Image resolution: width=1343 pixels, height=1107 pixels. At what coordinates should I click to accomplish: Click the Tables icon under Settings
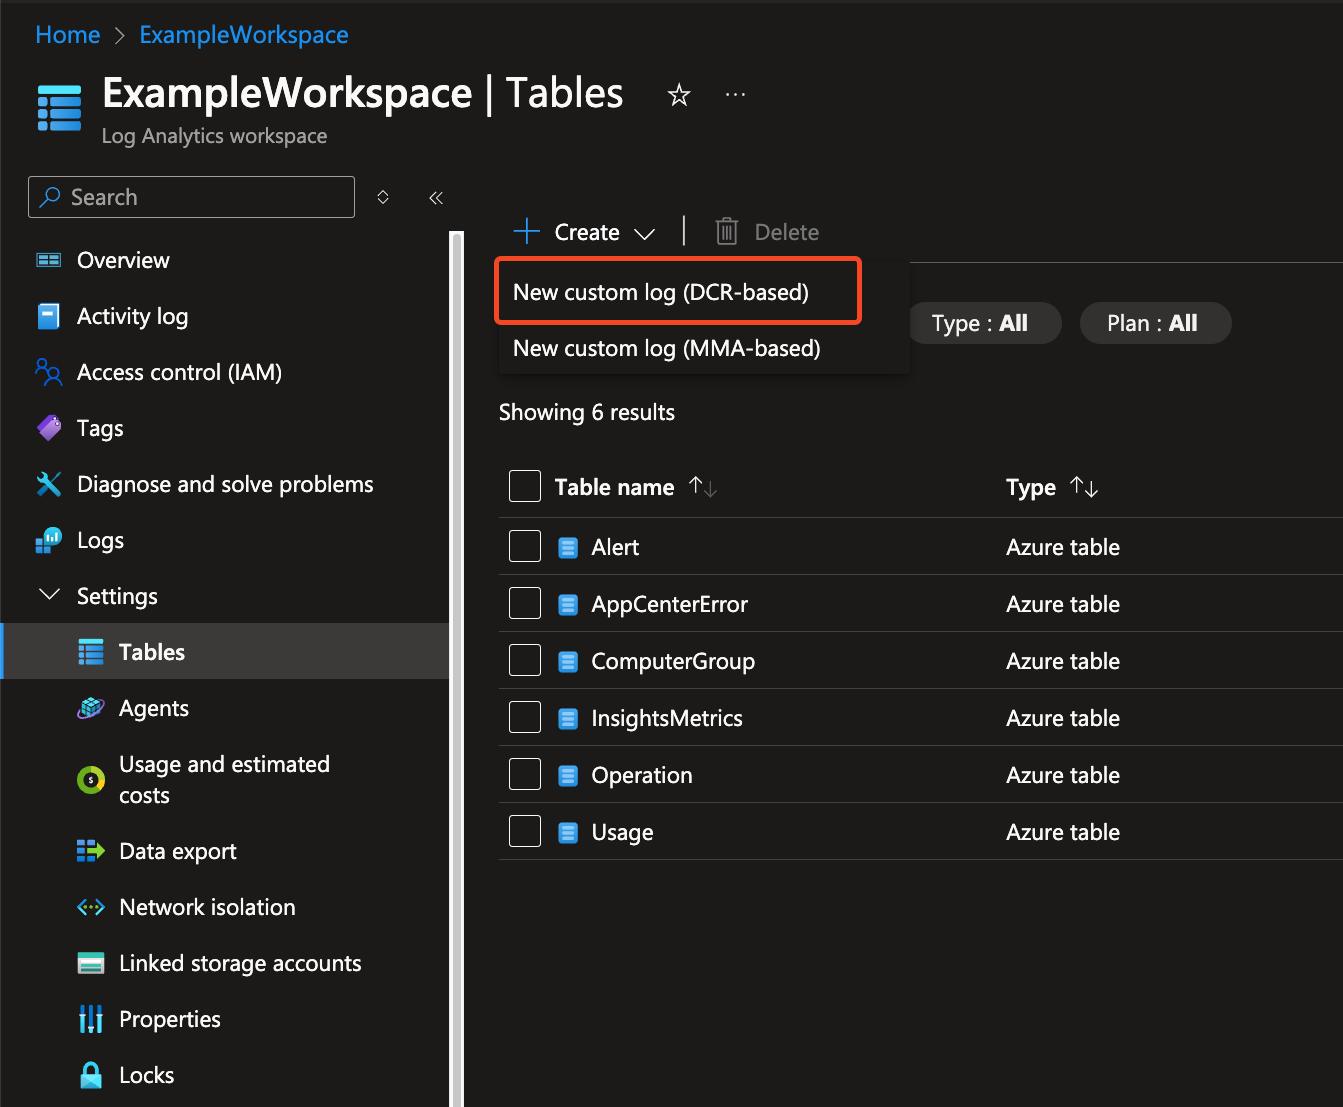click(91, 652)
